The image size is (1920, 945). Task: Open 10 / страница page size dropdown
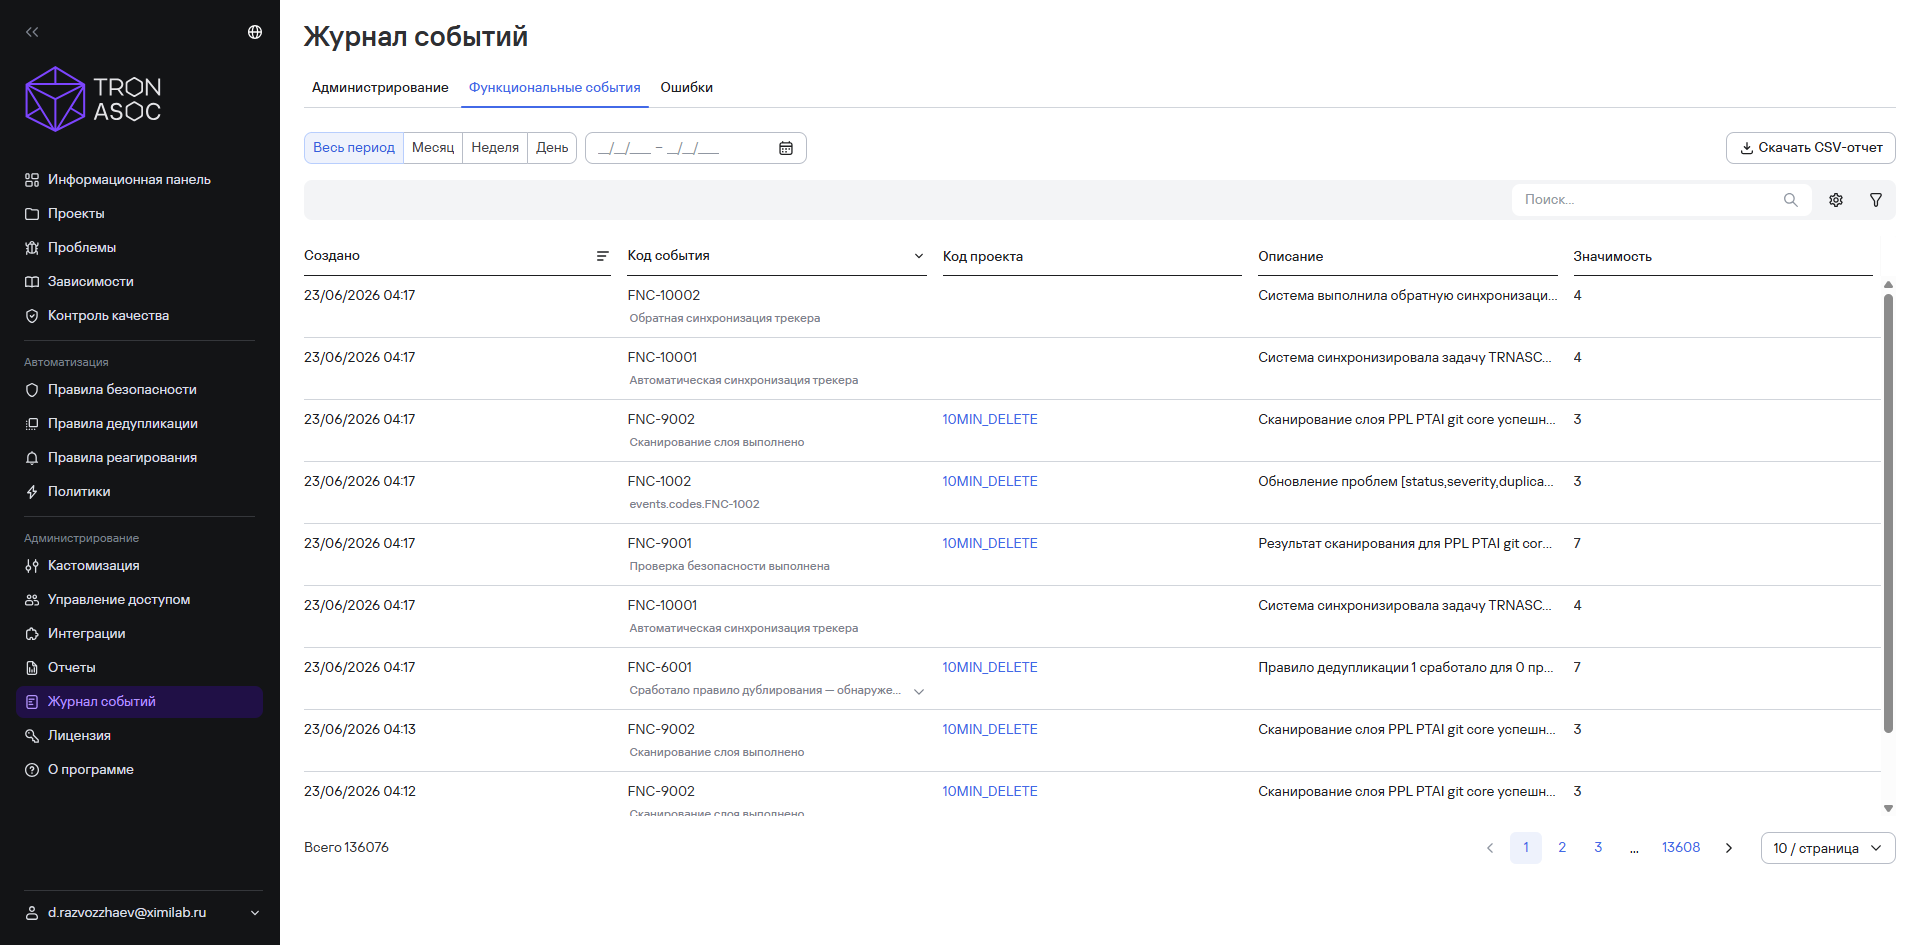(1828, 848)
